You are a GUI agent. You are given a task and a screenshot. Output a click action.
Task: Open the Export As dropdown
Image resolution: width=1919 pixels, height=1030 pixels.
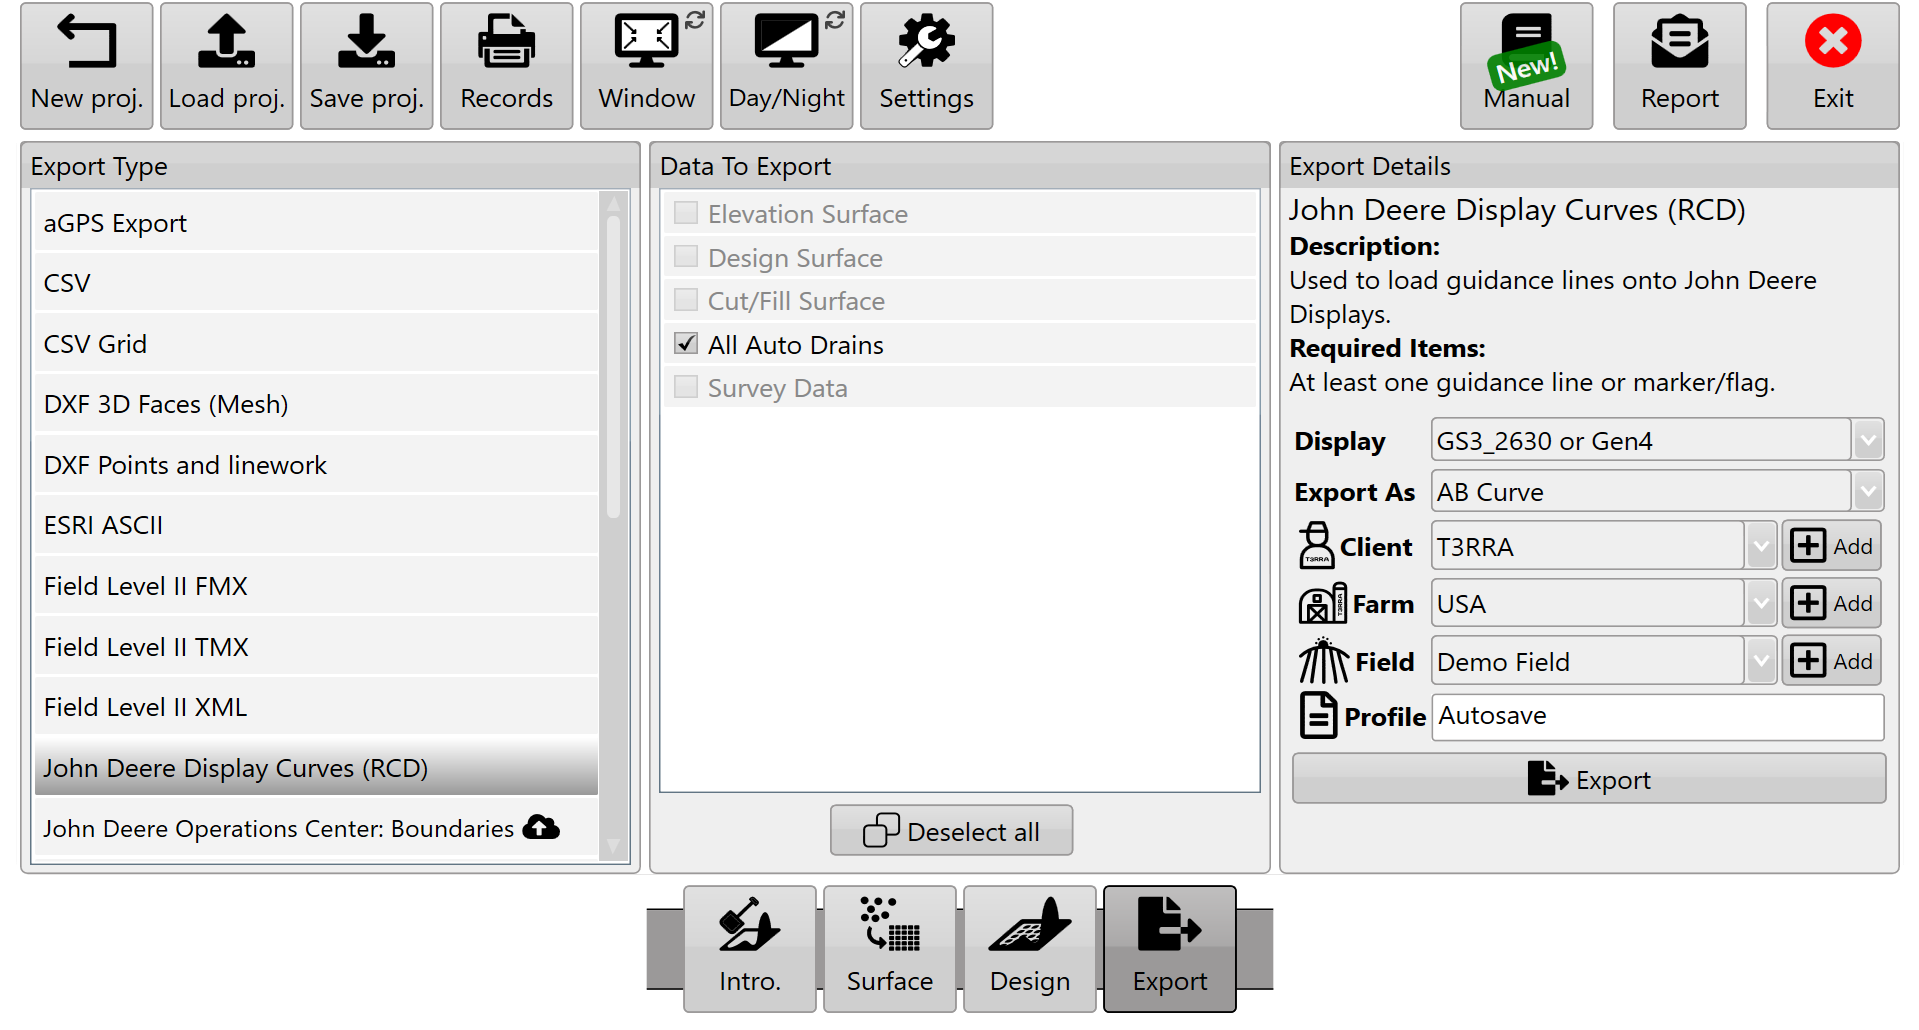pyautogui.click(x=1657, y=492)
